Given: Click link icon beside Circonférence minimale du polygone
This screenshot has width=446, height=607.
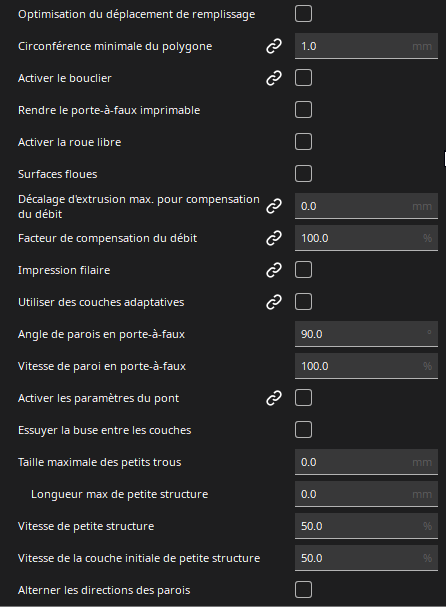Looking at the screenshot, I should 274,46.
